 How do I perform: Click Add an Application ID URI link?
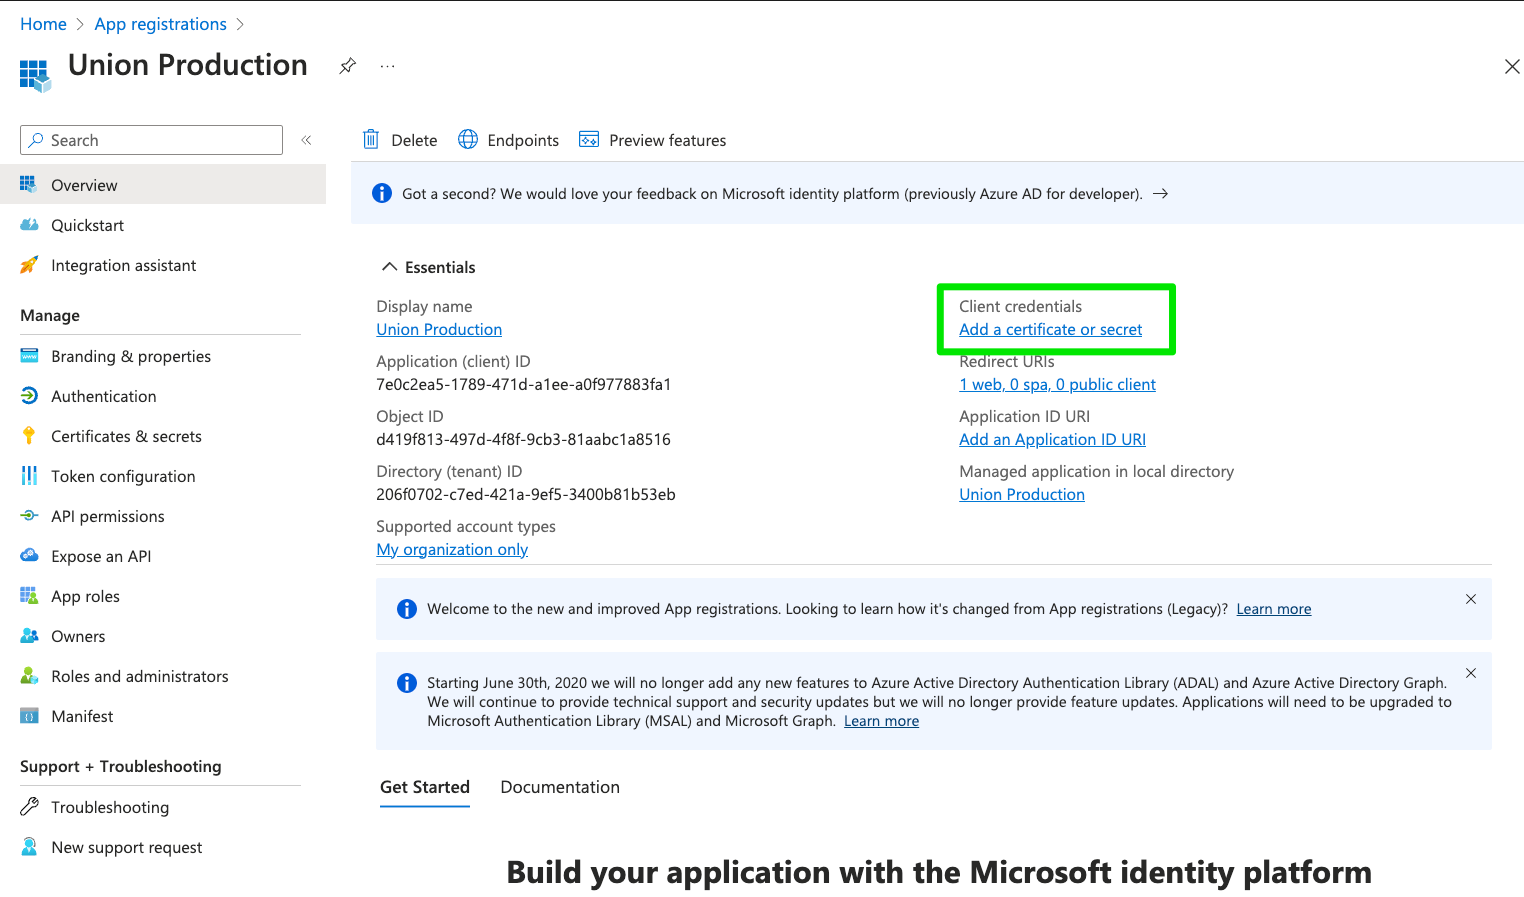[x=1052, y=440]
